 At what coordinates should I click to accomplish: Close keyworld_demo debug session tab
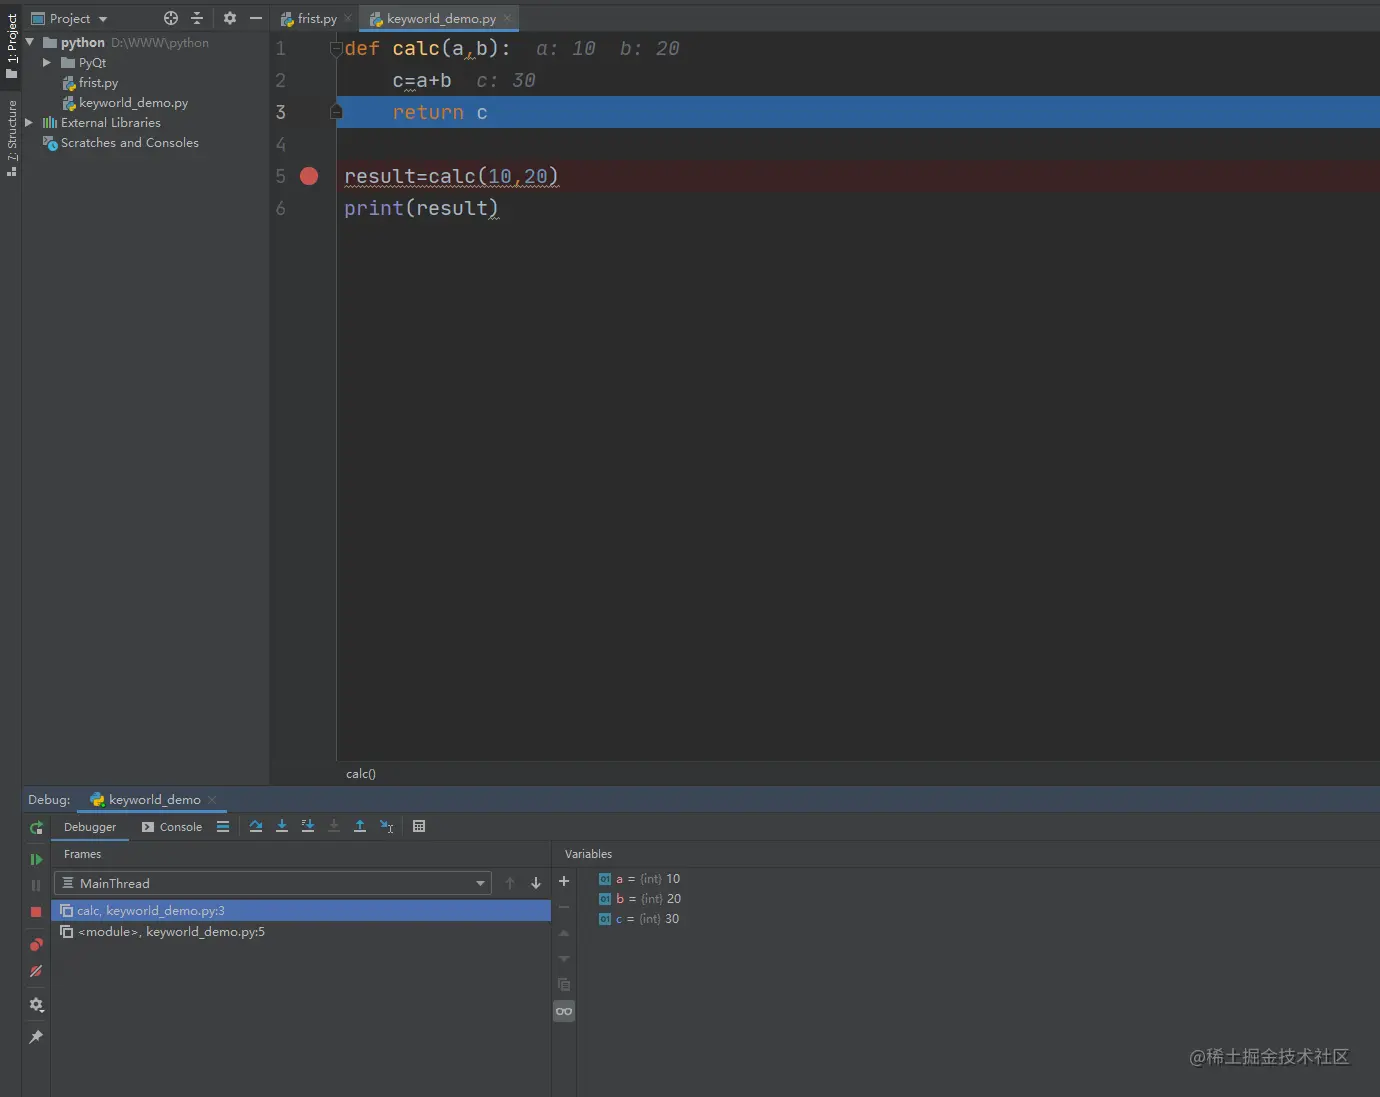(x=212, y=800)
